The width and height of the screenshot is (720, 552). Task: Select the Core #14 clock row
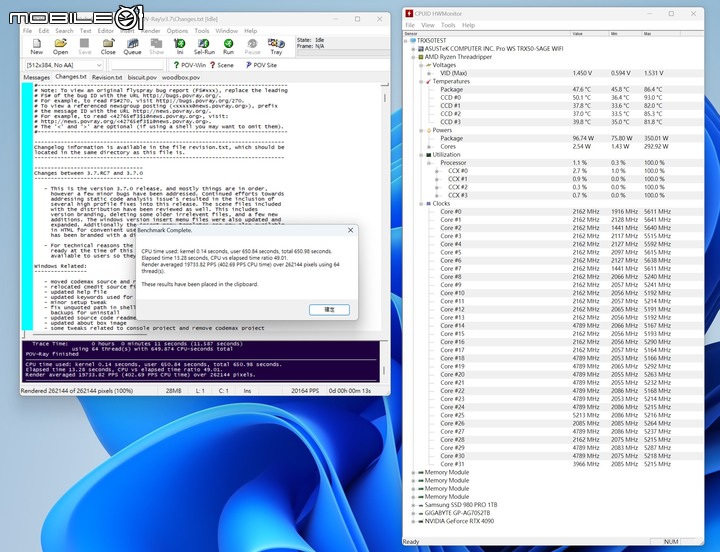tap(553, 326)
